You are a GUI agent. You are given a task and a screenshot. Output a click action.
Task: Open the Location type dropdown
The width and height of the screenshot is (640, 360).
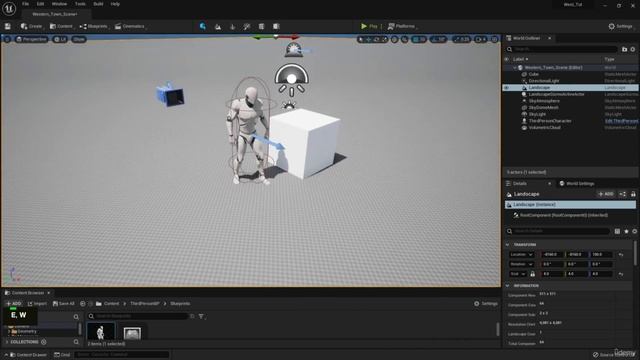tap(522, 255)
